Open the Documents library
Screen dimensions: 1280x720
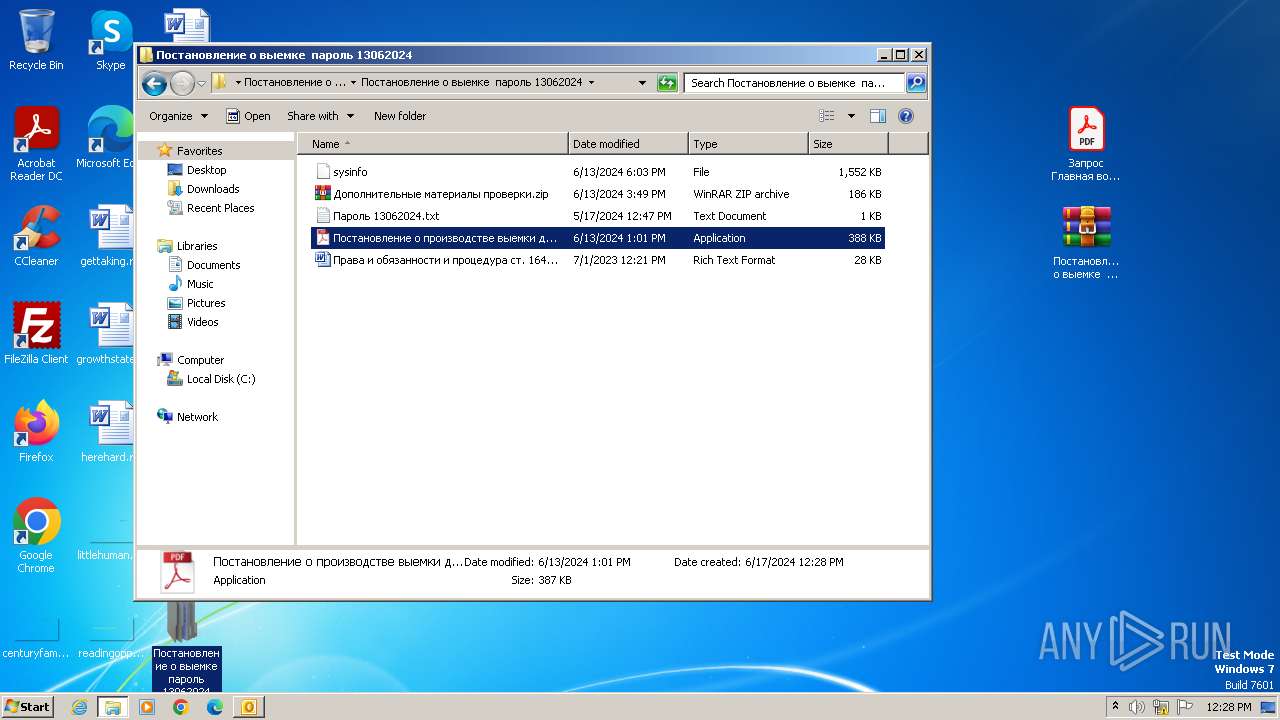pyautogui.click(x=204, y=265)
